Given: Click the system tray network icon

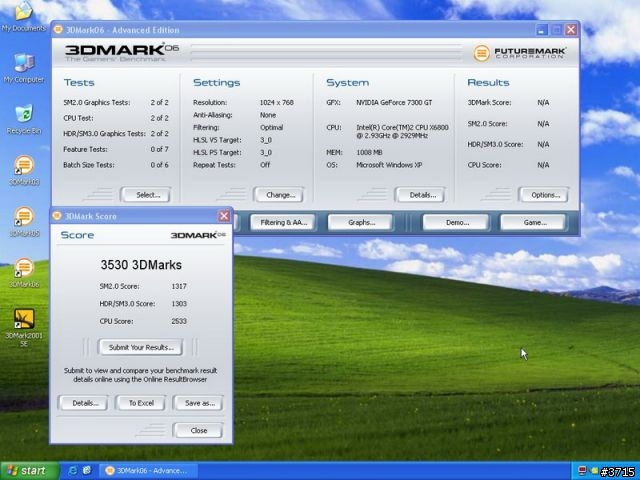Looking at the screenshot, I should click(582, 471).
